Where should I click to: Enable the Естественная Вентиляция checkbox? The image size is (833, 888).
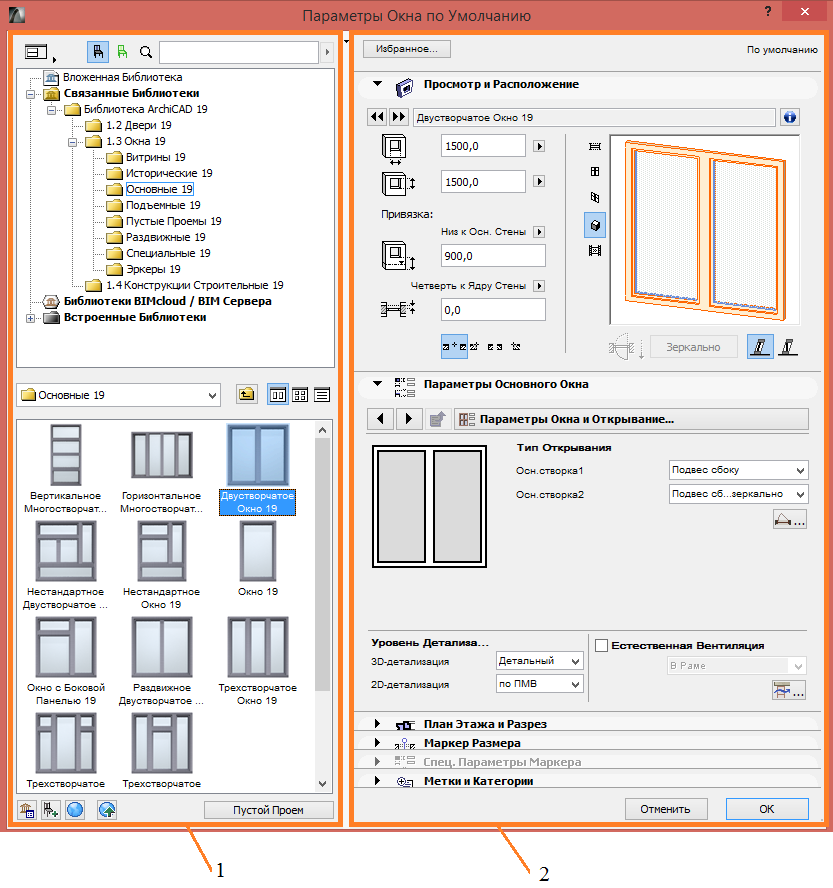(601, 646)
